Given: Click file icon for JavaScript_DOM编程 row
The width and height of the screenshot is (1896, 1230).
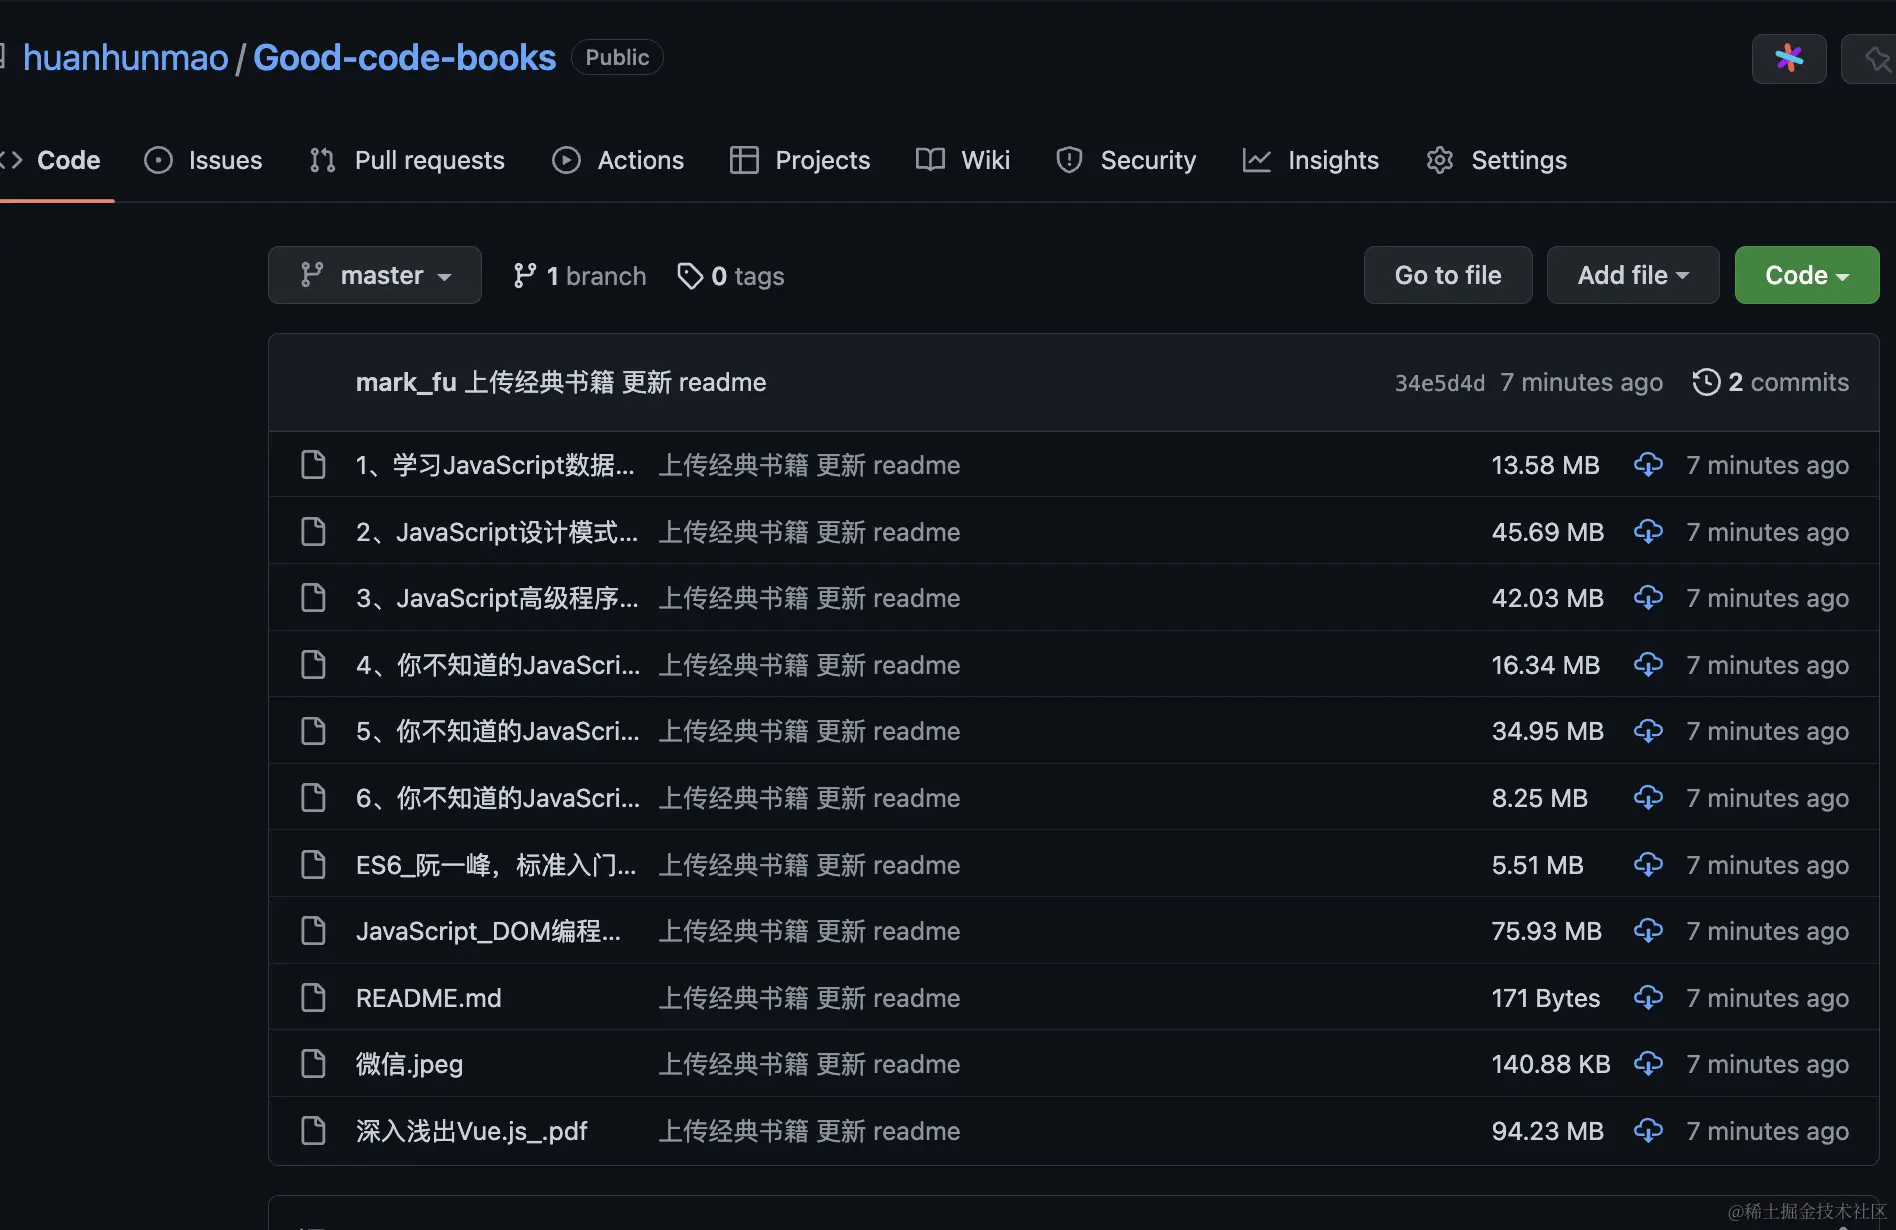Looking at the screenshot, I should tap(313, 931).
